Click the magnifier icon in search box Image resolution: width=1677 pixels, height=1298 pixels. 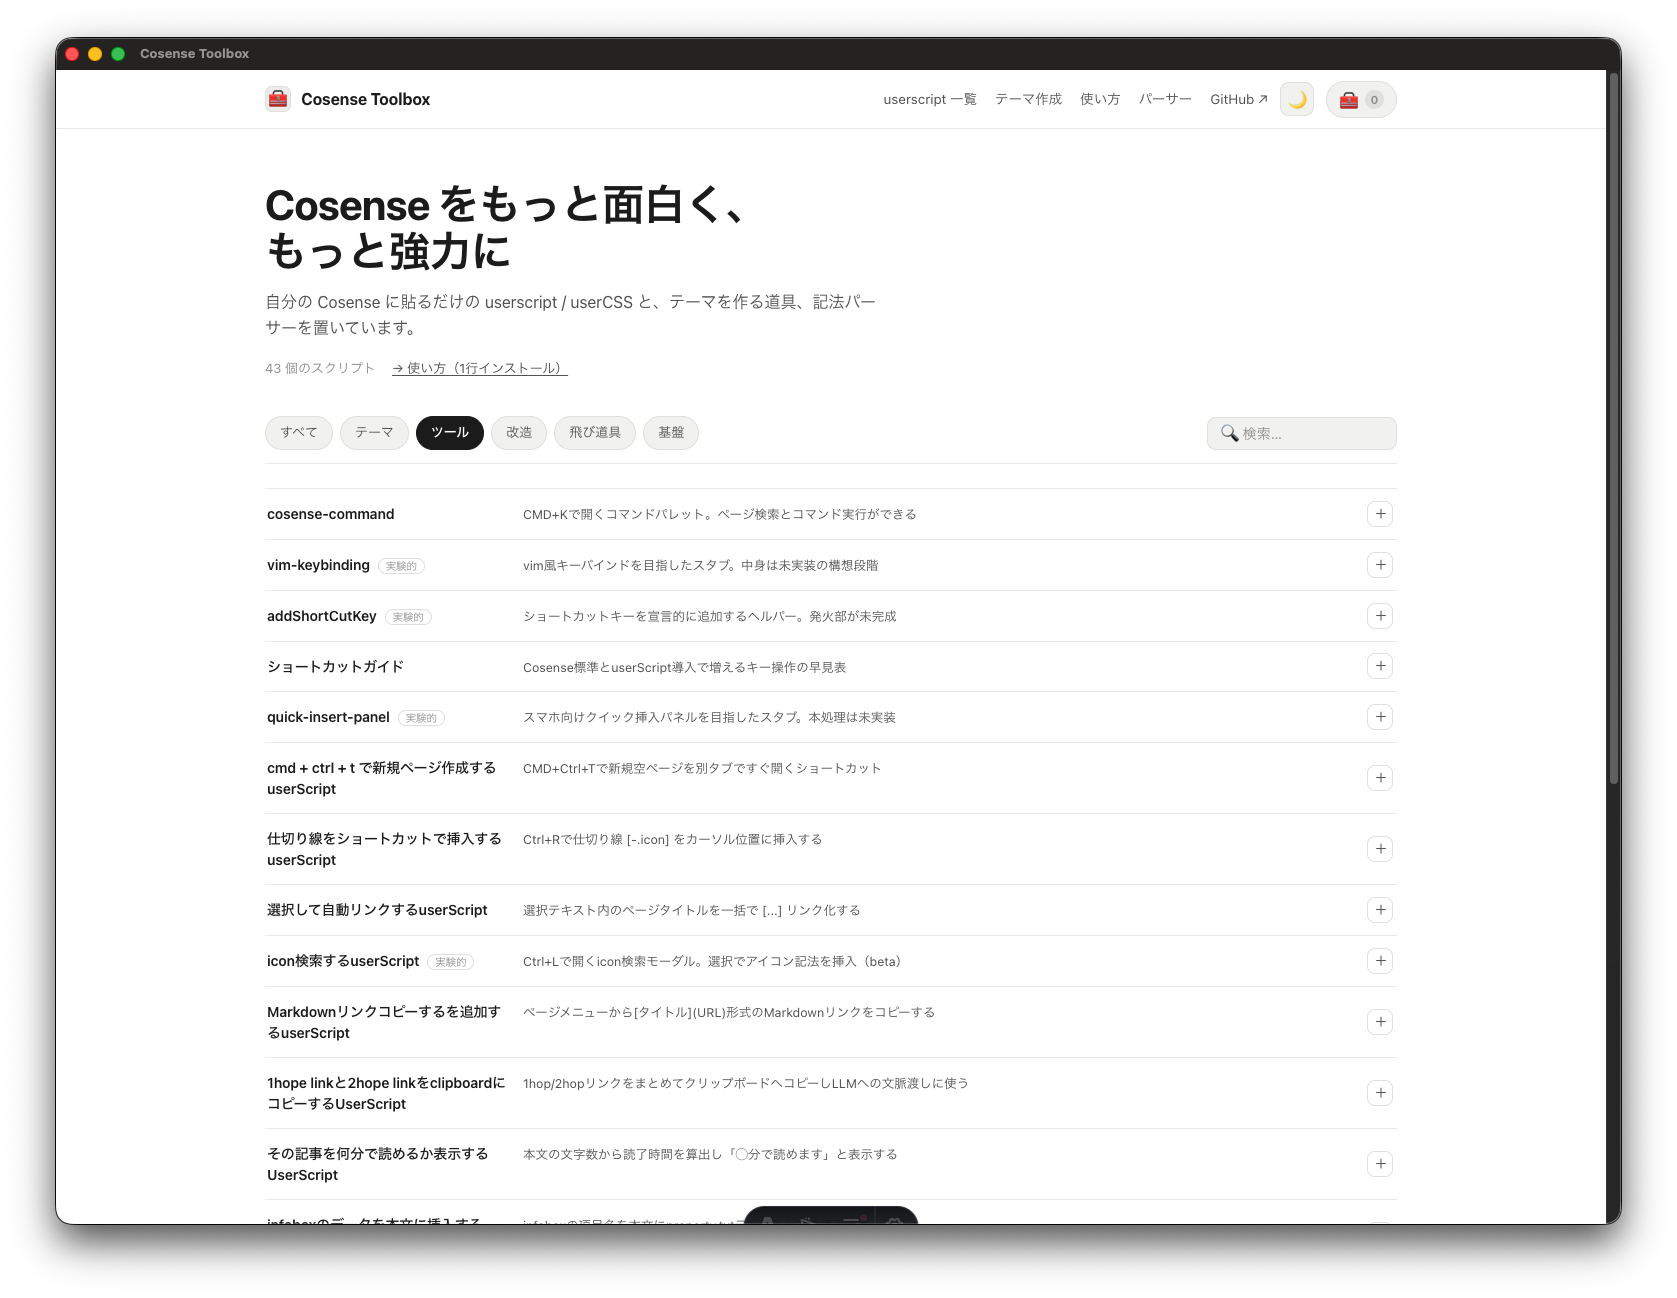click(1229, 433)
